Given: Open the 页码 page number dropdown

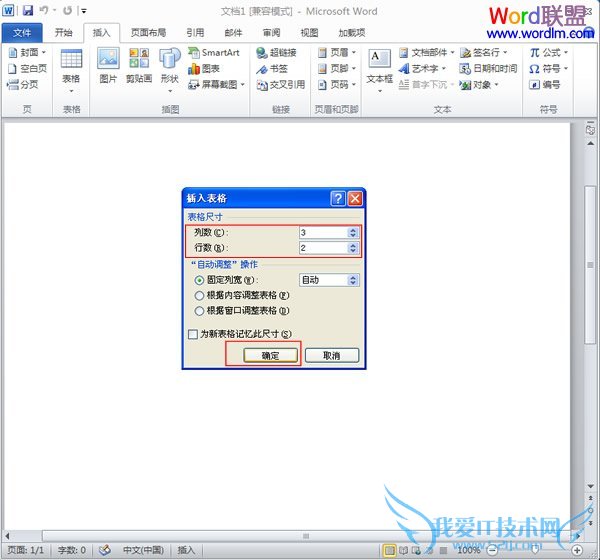Looking at the screenshot, I should click(x=337, y=85).
